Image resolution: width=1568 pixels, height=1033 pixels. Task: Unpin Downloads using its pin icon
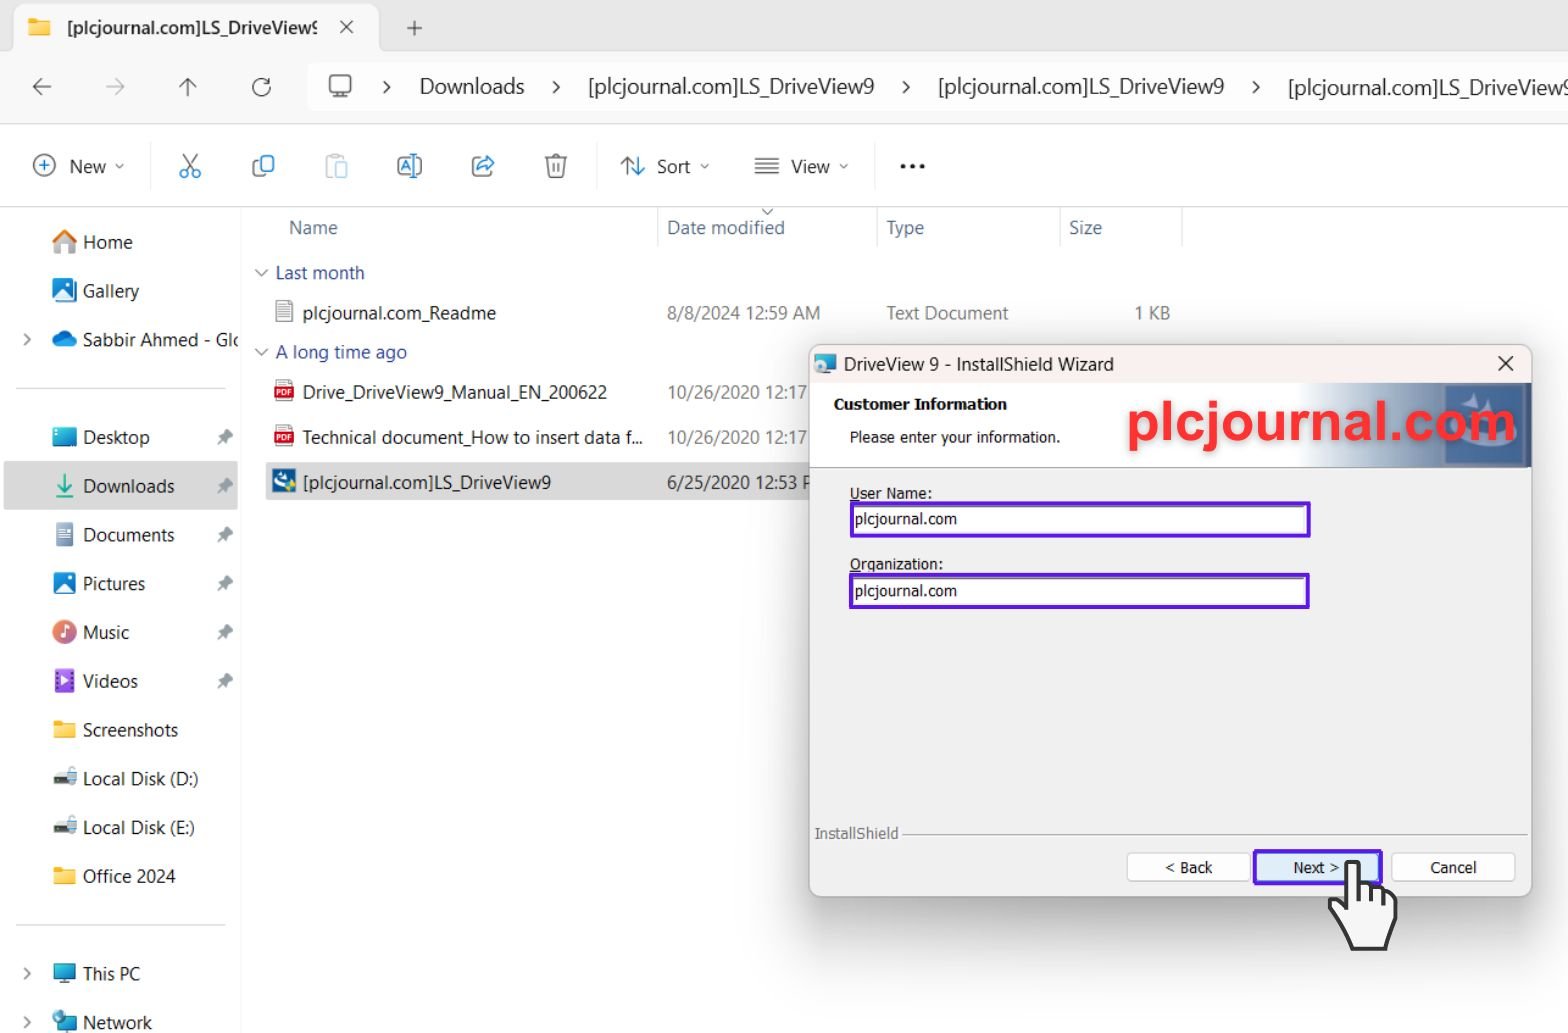point(225,486)
